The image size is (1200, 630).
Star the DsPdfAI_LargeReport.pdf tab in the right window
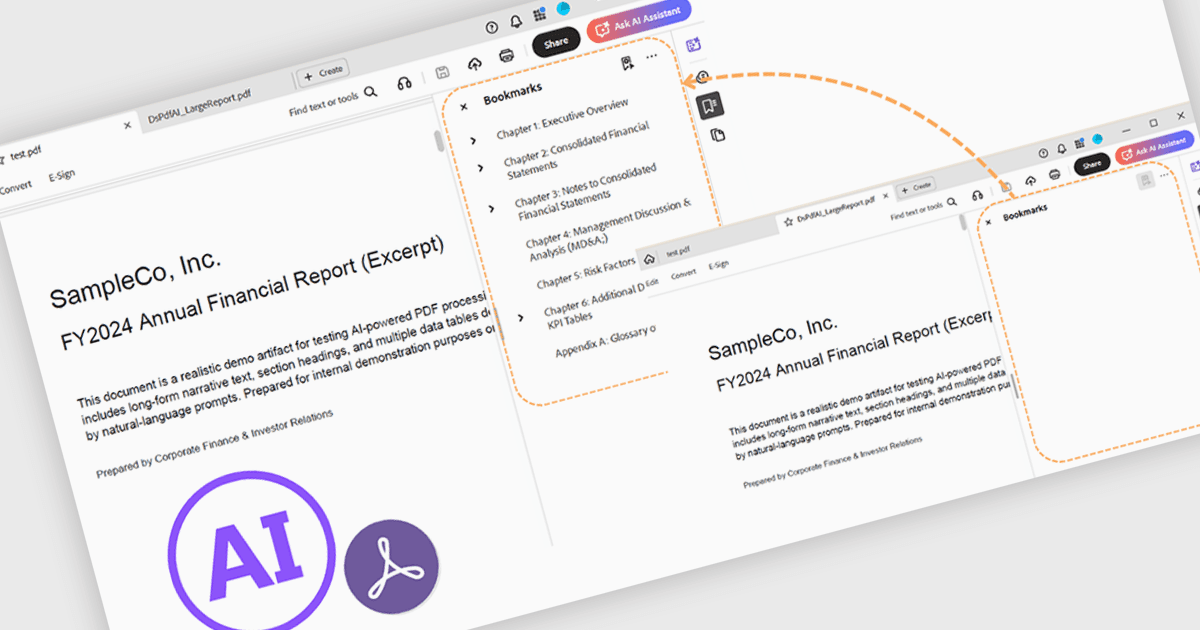point(788,222)
